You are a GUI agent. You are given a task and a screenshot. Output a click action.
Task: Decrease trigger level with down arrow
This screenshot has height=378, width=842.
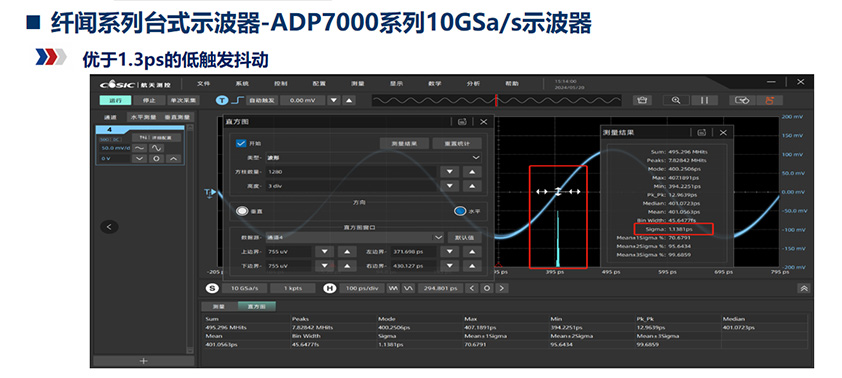(334, 100)
